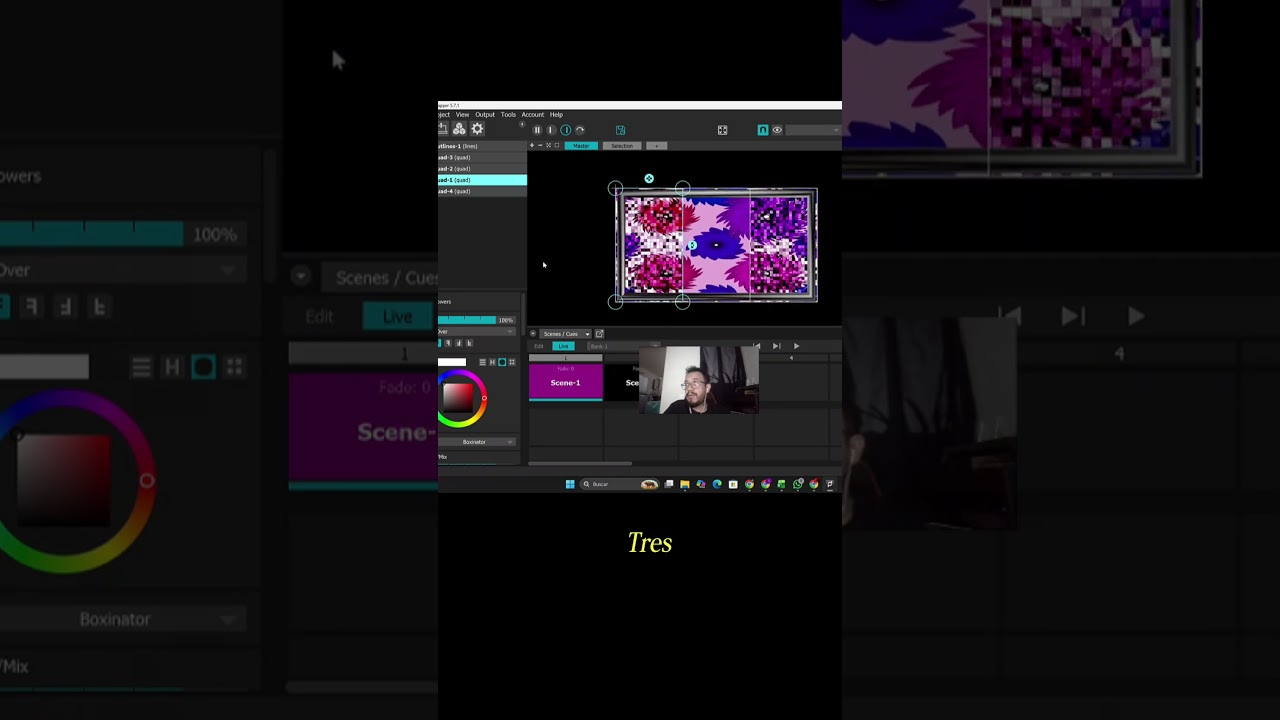The height and width of the screenshot is (720, 1280).
Task: Open the dropdown beside the eye icon
Action: [813, 130]
